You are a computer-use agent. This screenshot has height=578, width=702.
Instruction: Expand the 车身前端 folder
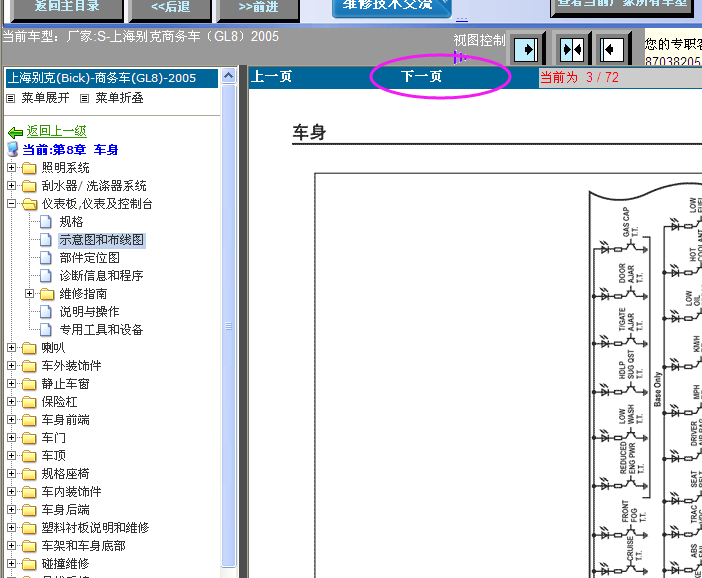coord(12,420)
